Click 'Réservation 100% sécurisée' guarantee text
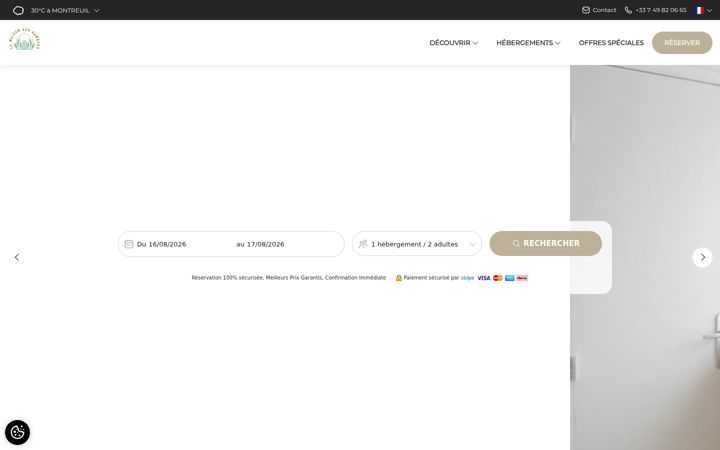The height and width of the screenshot is (450, 720). [227, 278]
